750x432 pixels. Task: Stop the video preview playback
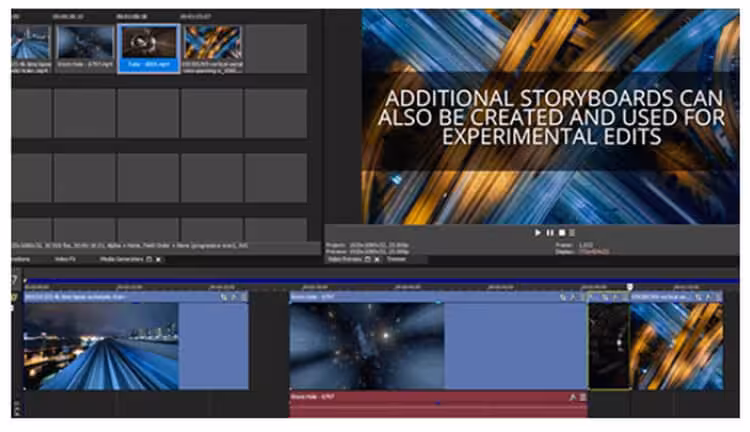point(562,233)
